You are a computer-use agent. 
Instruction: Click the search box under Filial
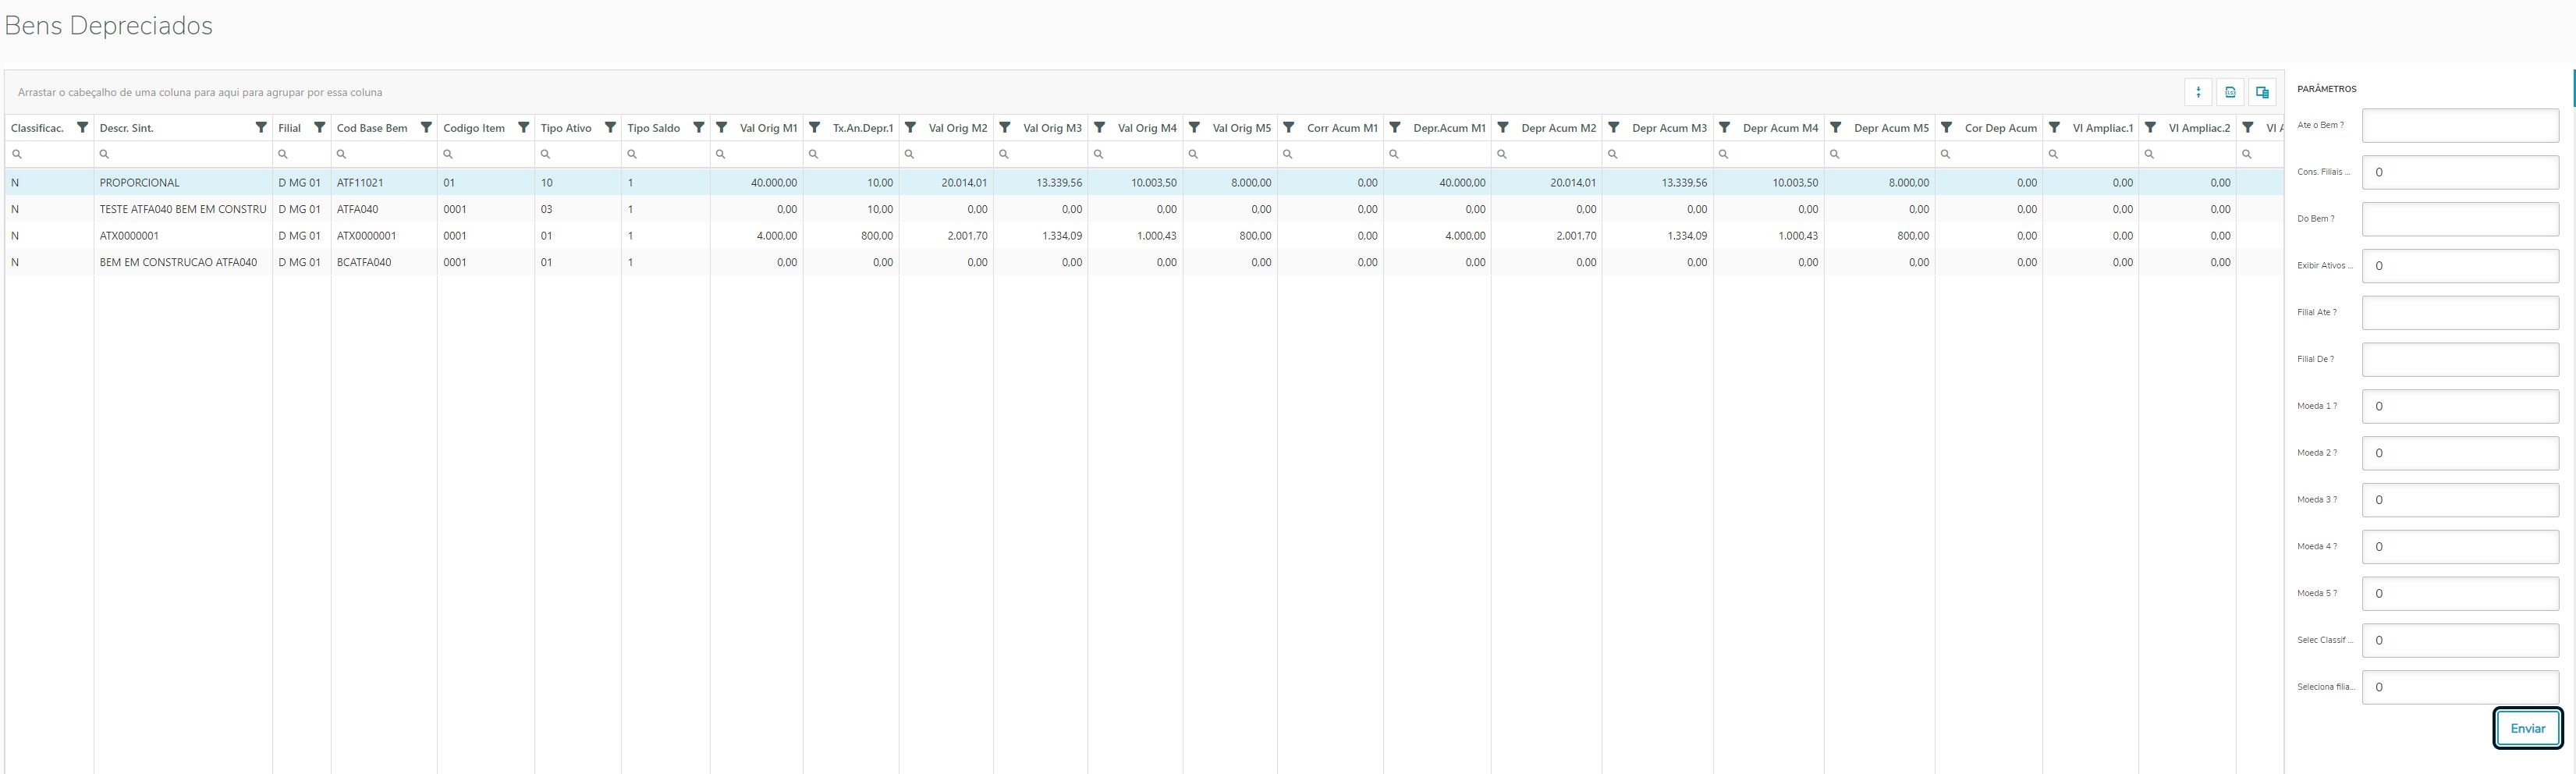pyautogui.click(x=302, y=154)
